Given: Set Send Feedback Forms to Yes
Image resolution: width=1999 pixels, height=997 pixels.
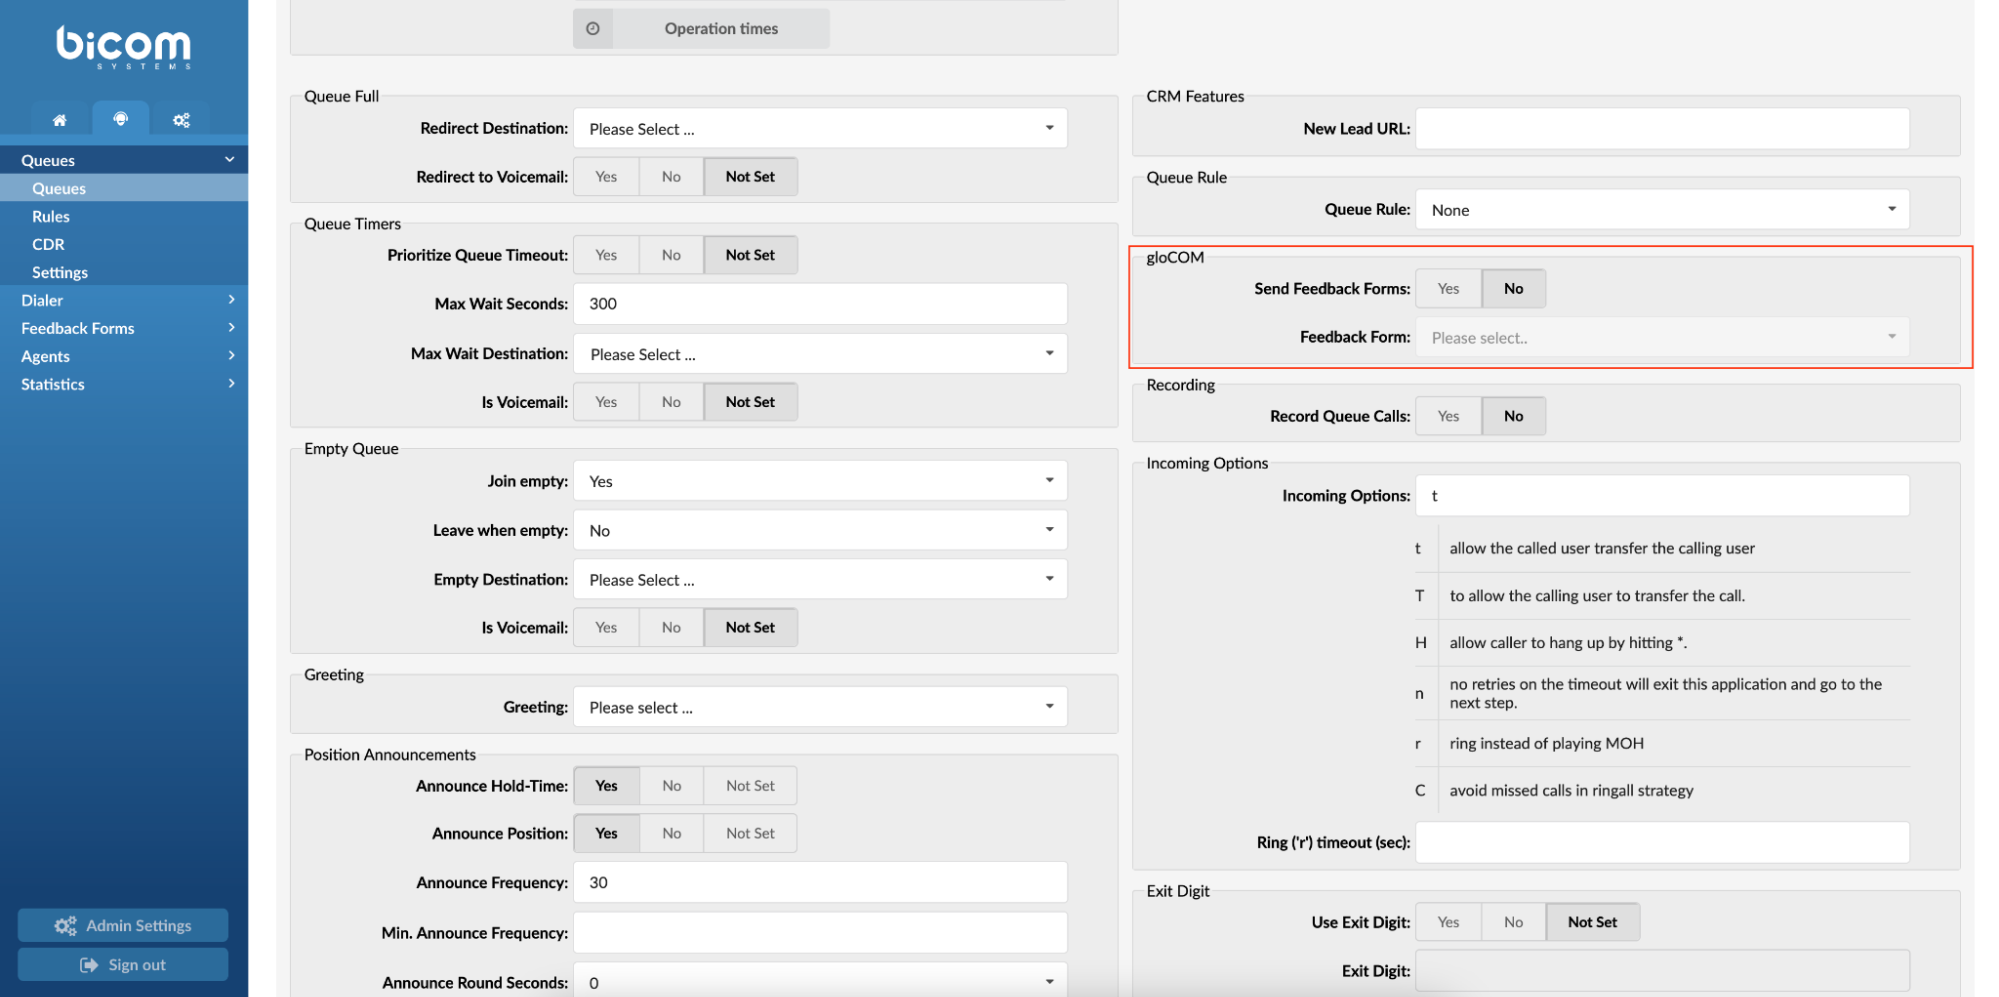Looking at the screenshot, I should click(x=1448, y=289).
